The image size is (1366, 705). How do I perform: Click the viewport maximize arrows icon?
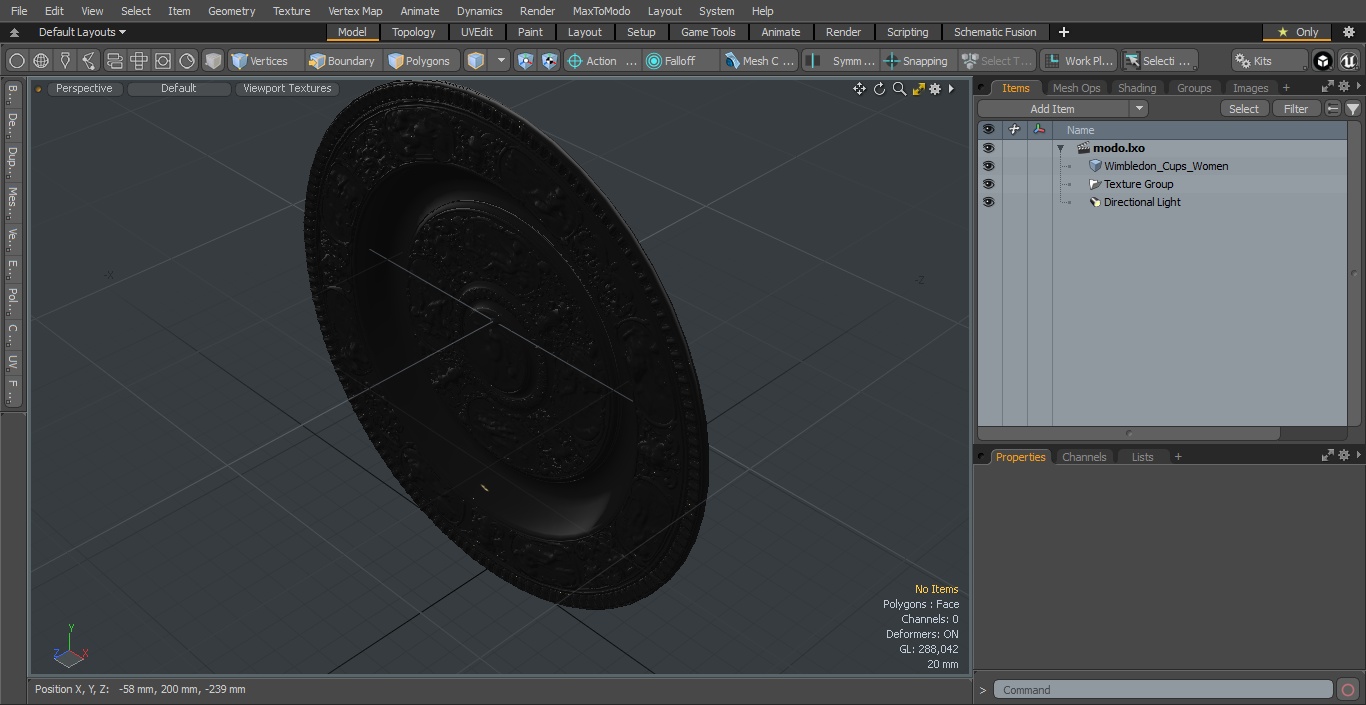click(x=918, y=89)
